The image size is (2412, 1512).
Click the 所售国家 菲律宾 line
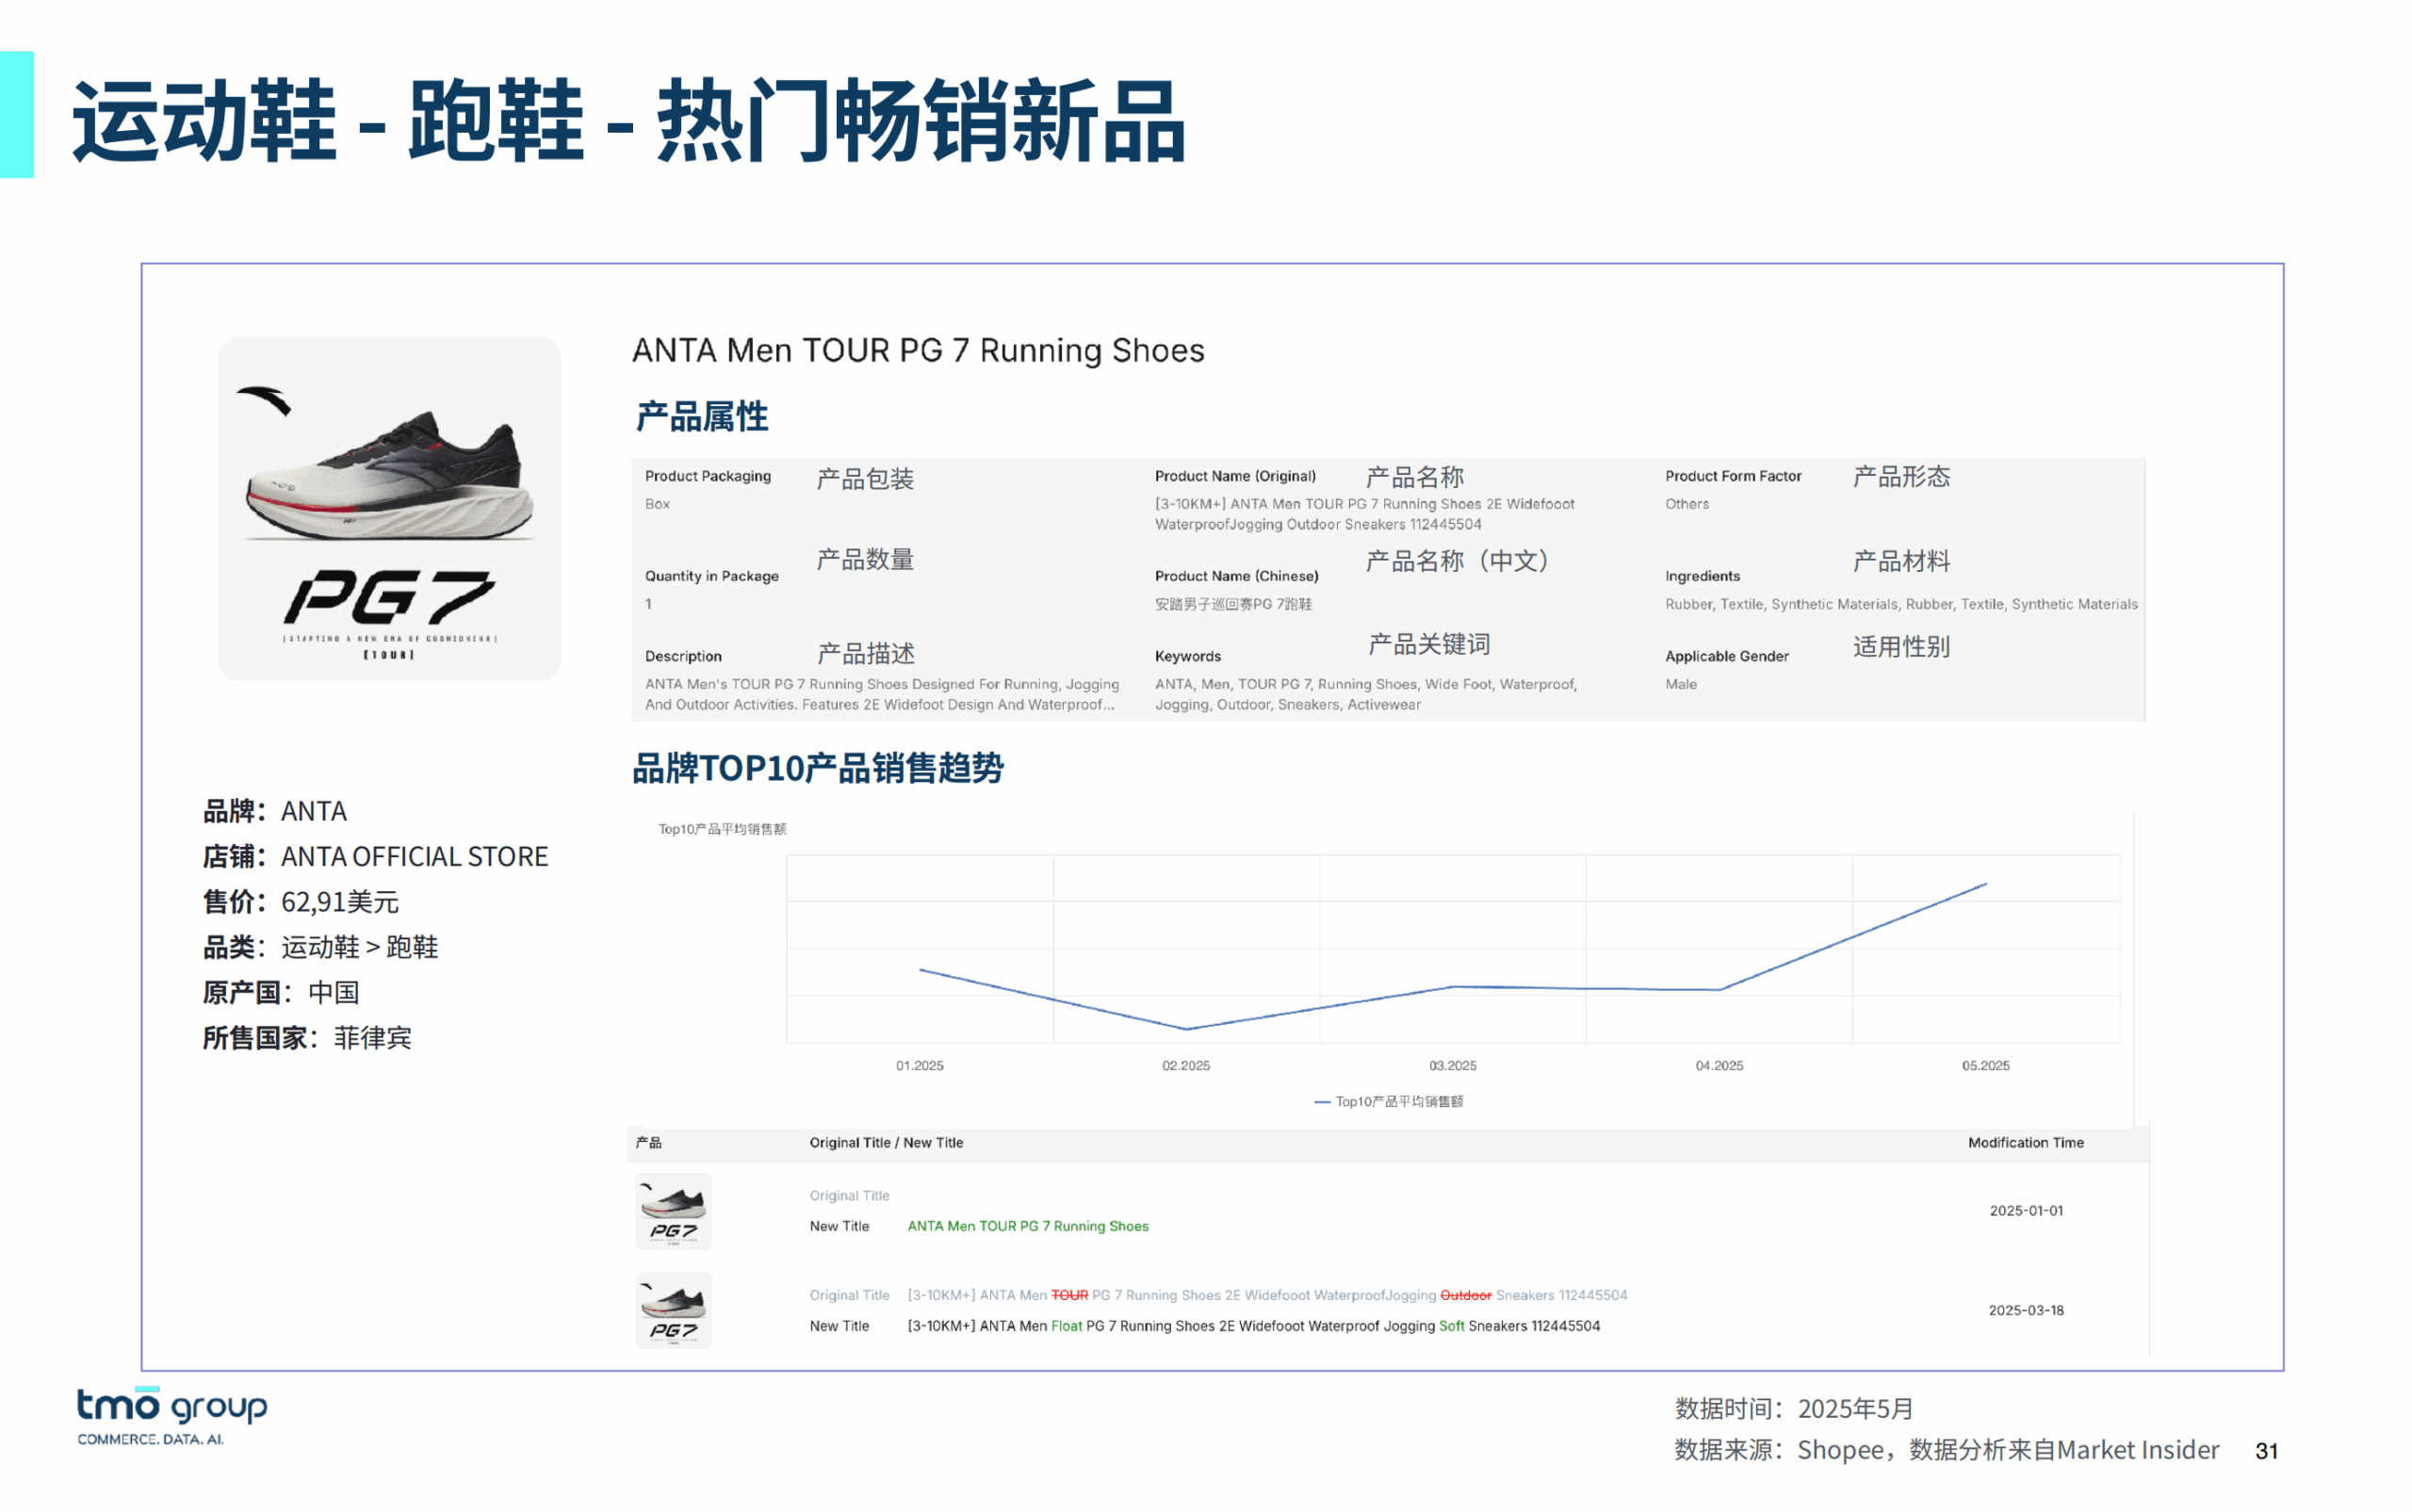tap(307, 1038)
